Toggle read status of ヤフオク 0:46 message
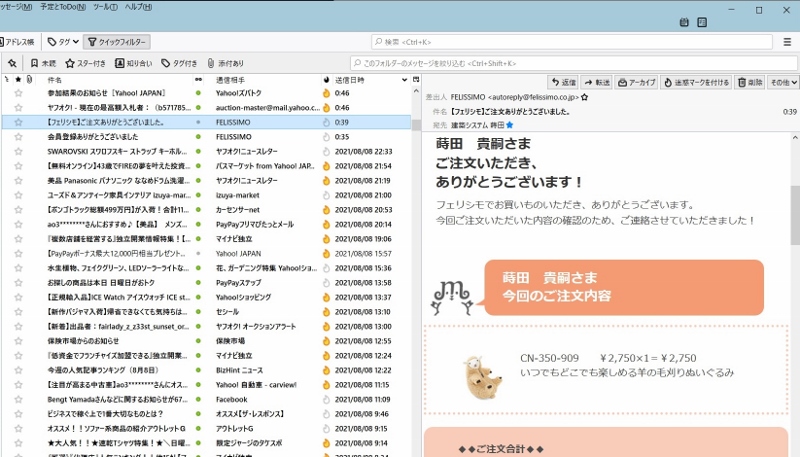 (198, 108)
